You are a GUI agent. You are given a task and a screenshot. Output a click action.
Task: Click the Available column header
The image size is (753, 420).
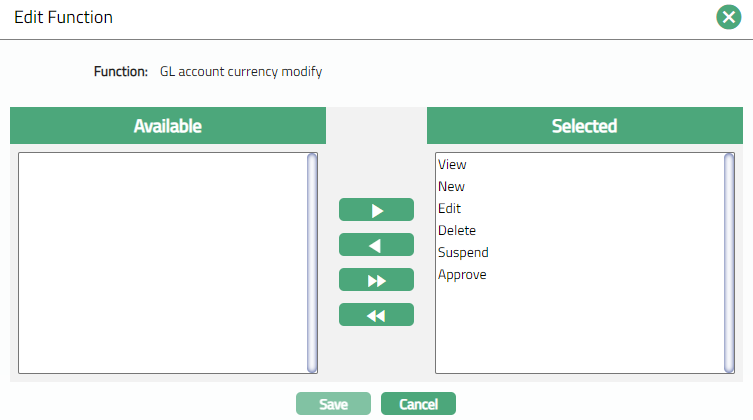168,126
